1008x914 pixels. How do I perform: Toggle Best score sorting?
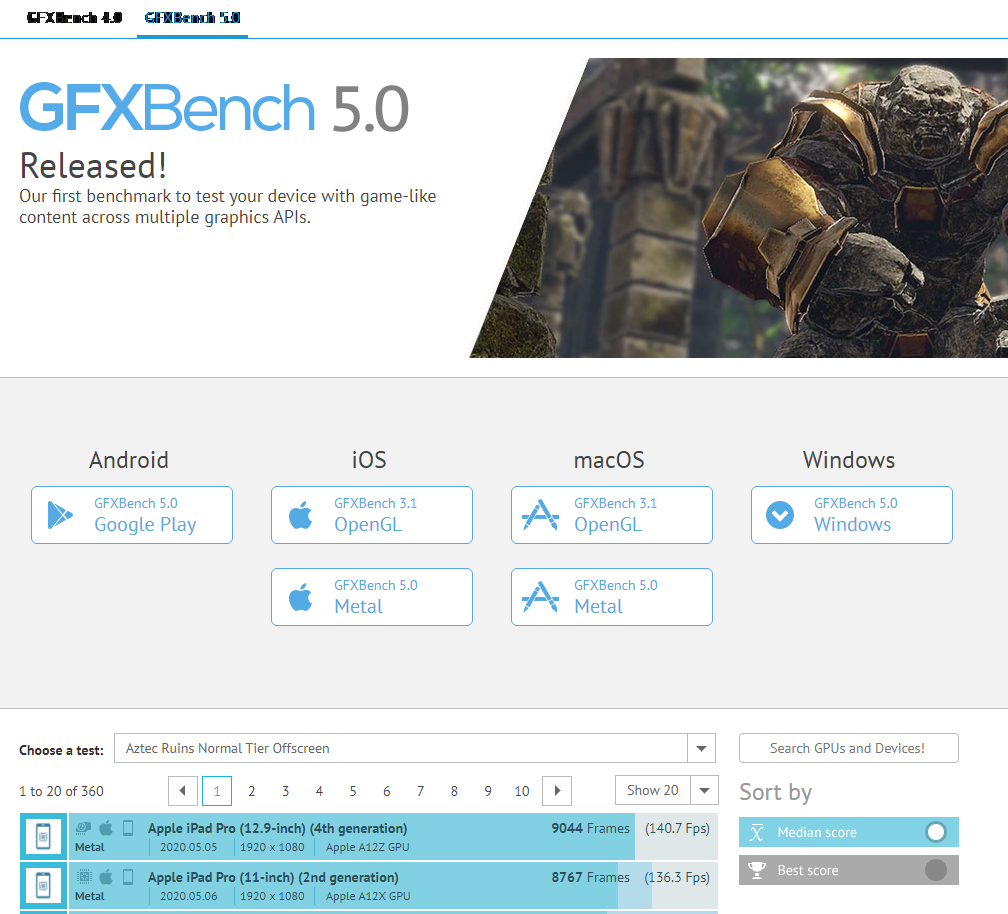pos(849,870)
